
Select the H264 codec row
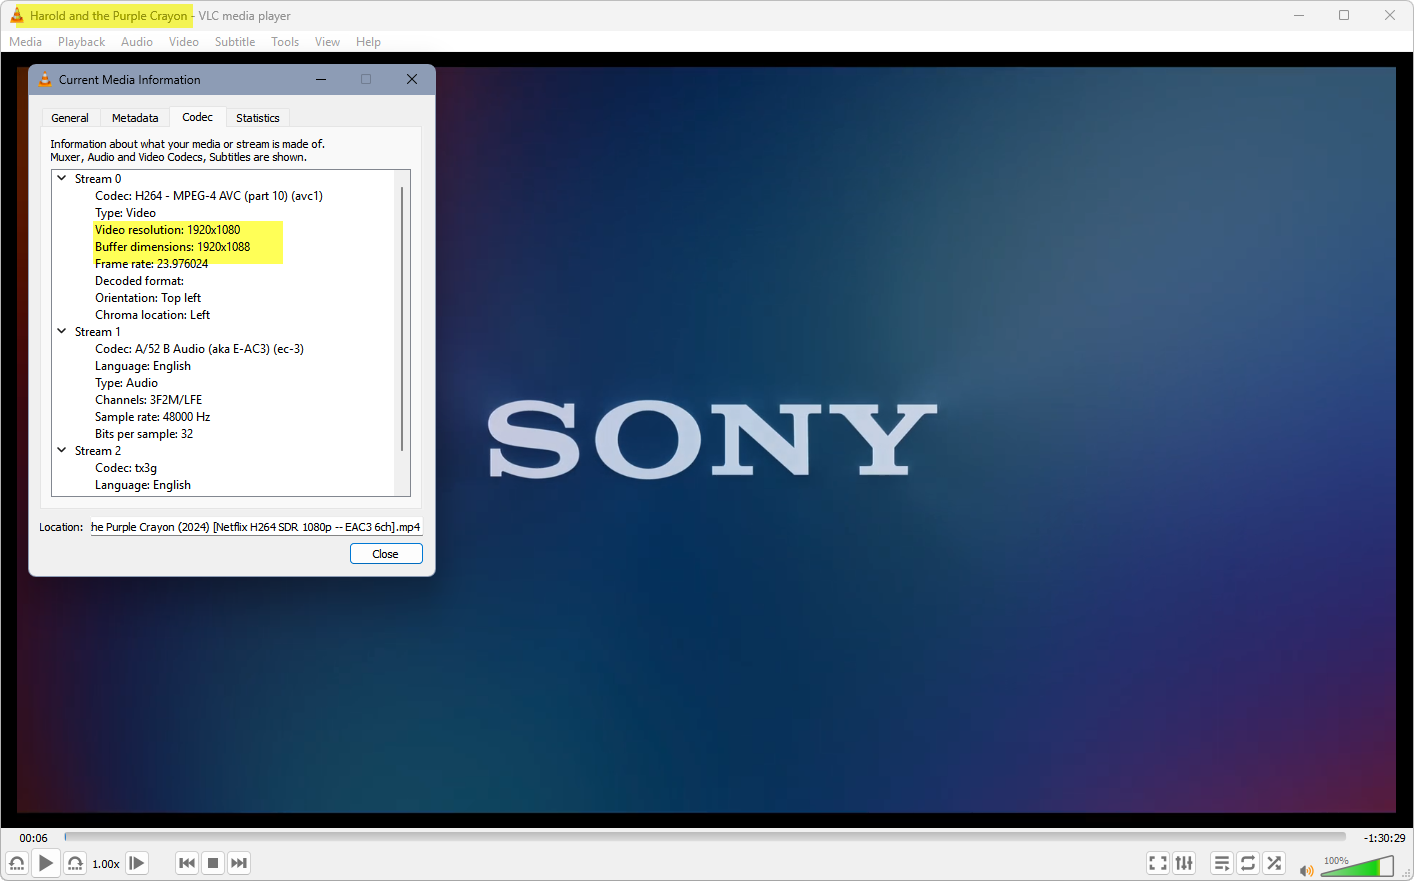[209, 196]
